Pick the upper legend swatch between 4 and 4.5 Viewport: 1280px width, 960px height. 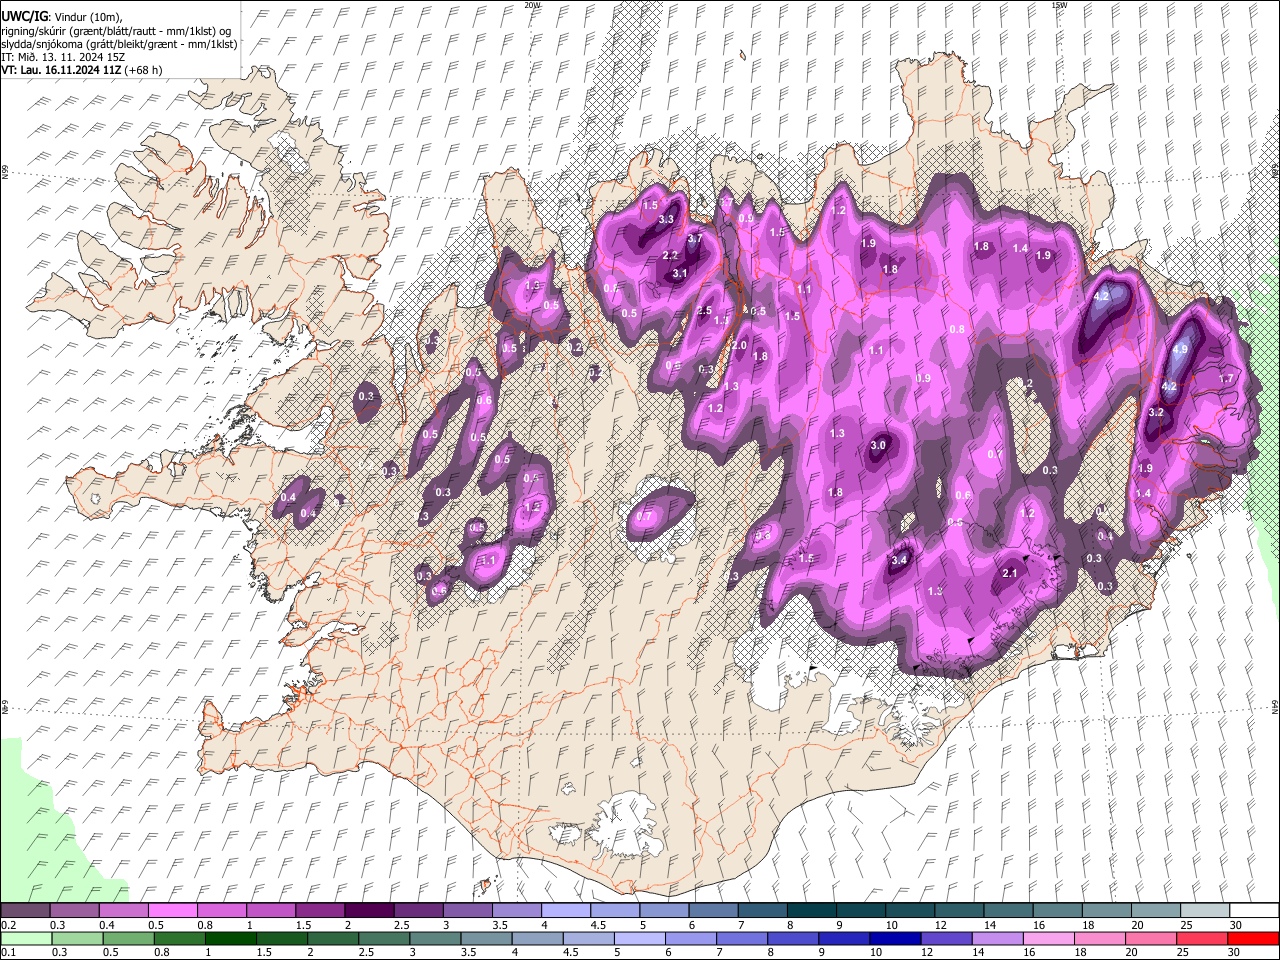(x=564, y=910)
